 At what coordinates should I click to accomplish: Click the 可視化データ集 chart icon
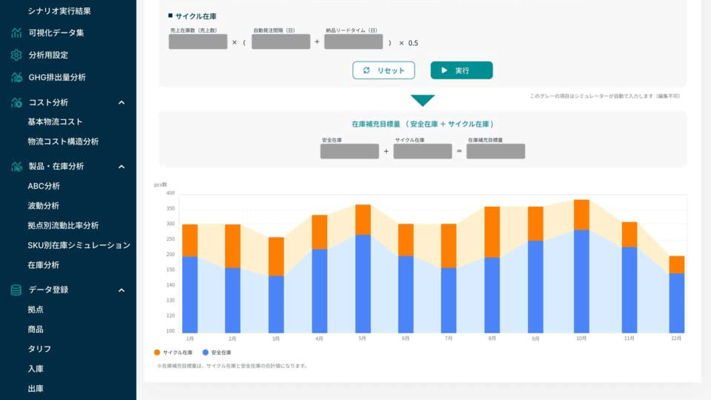point(16,33)
